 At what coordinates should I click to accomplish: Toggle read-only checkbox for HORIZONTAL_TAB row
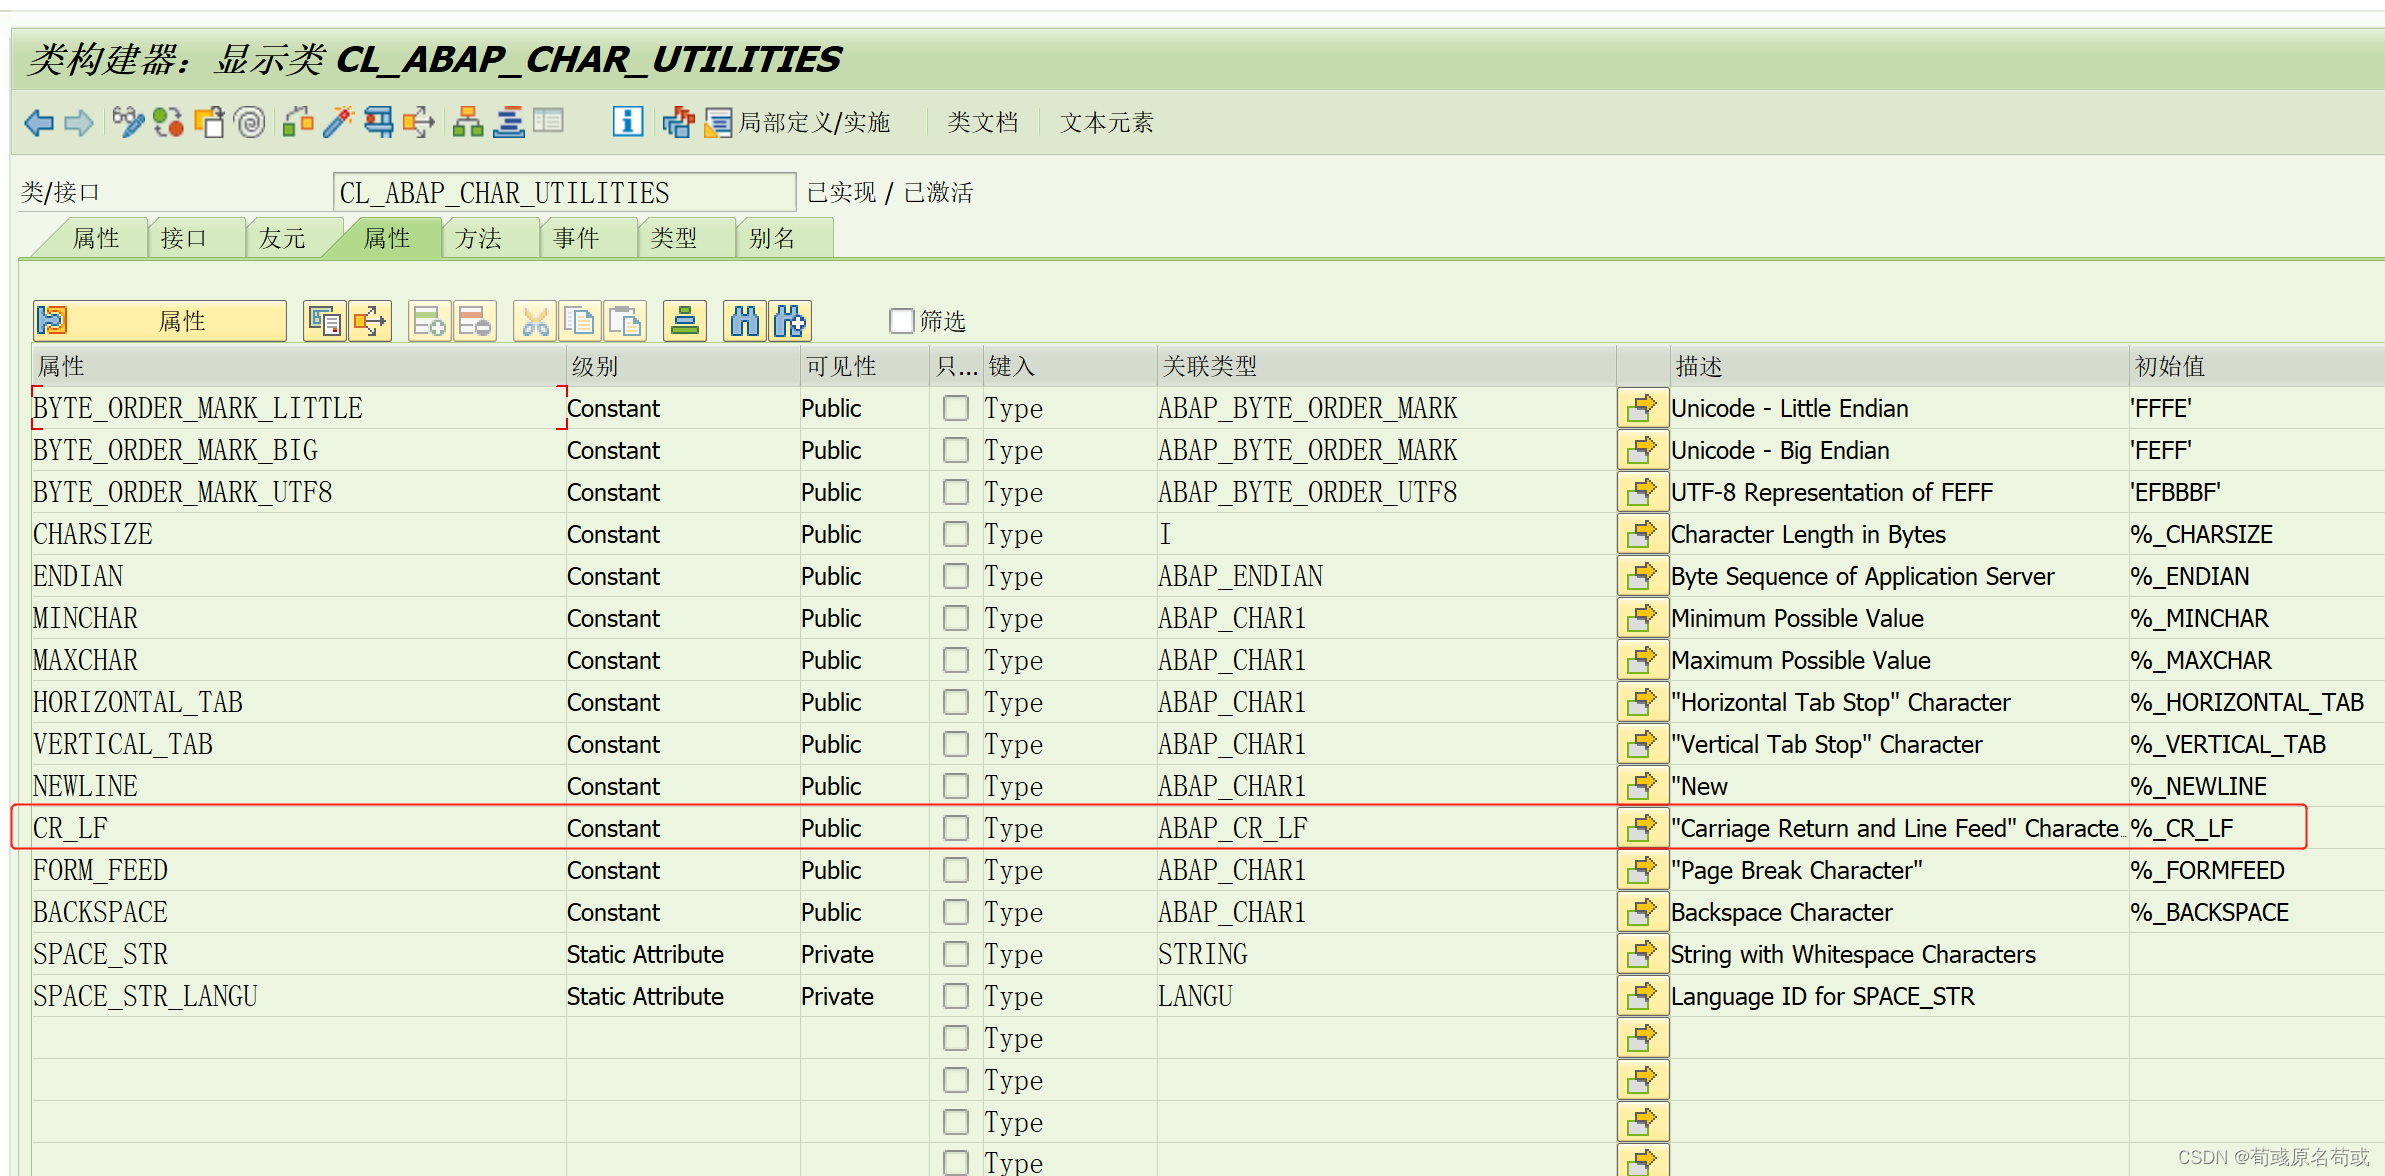coord(956,702)
